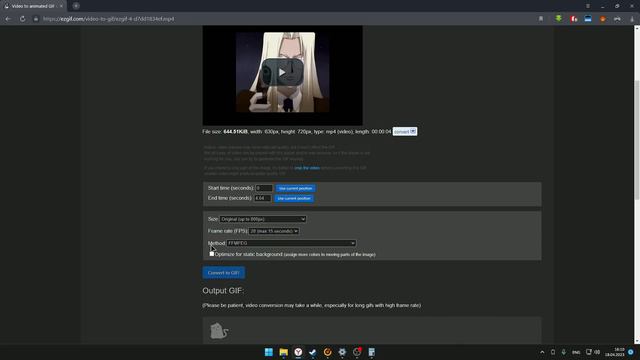Screen dimensions: 640x360
Task: Use current position for Start time
Action: (296, 188)
